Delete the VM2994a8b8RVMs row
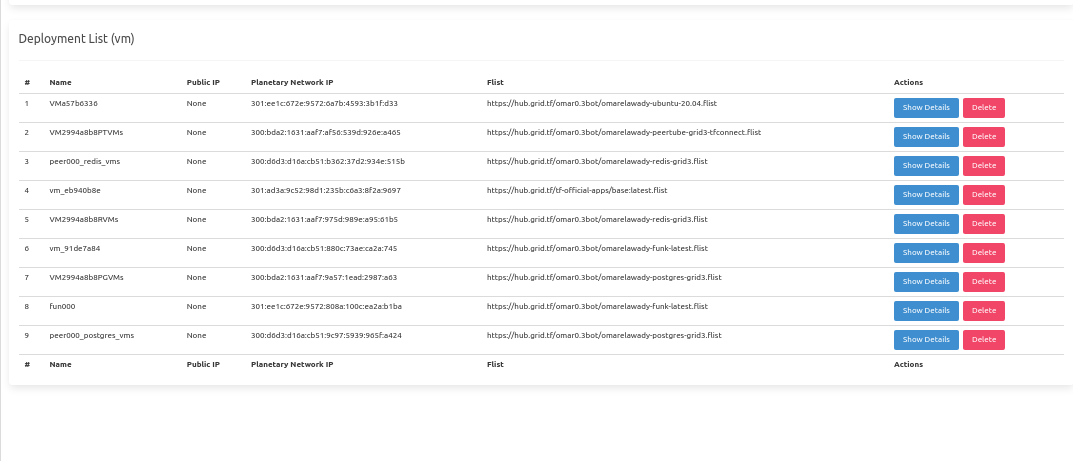1073x461 pixels. pyautogui.click(x=983, y=224)
